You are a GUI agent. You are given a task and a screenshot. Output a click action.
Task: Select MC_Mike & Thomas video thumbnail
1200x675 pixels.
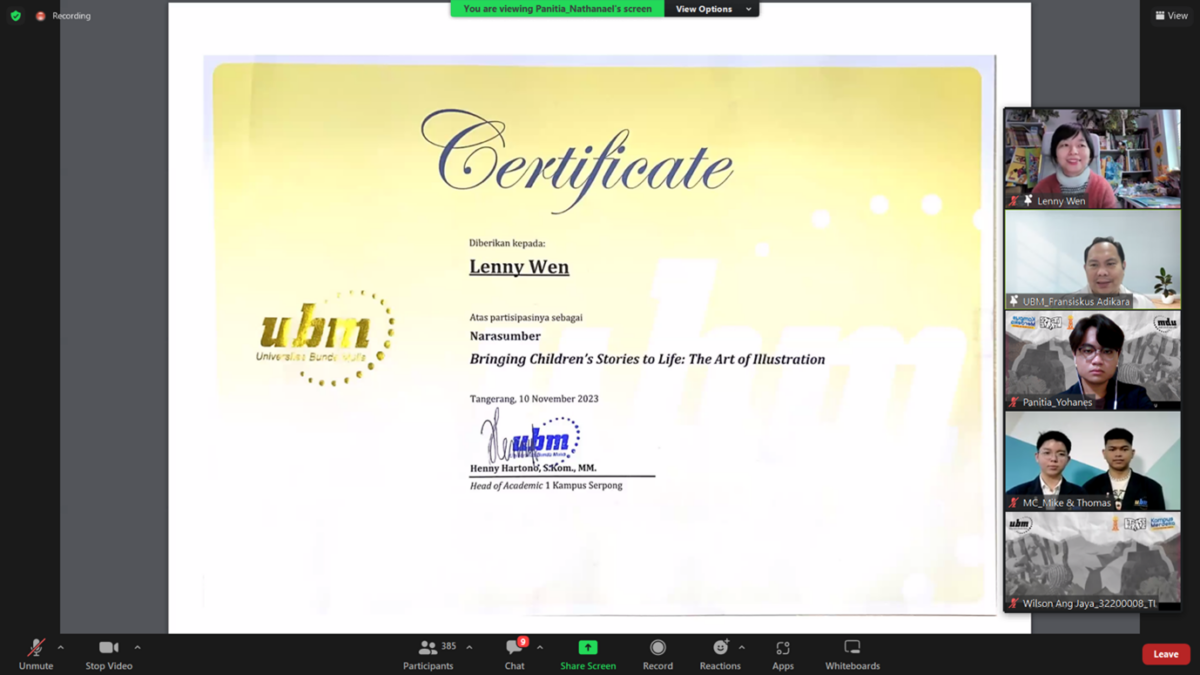[x=1092, y=461]
